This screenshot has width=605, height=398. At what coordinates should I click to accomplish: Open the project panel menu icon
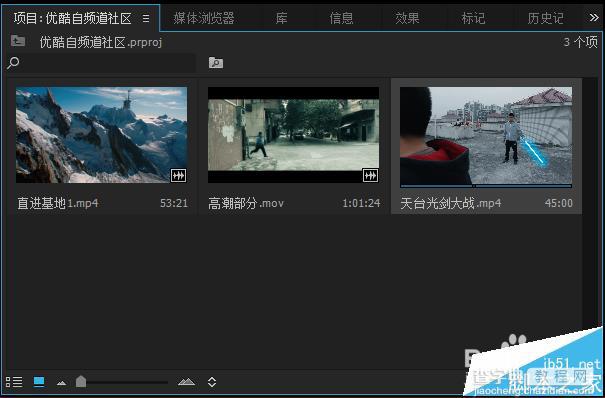tap(146, 18)
